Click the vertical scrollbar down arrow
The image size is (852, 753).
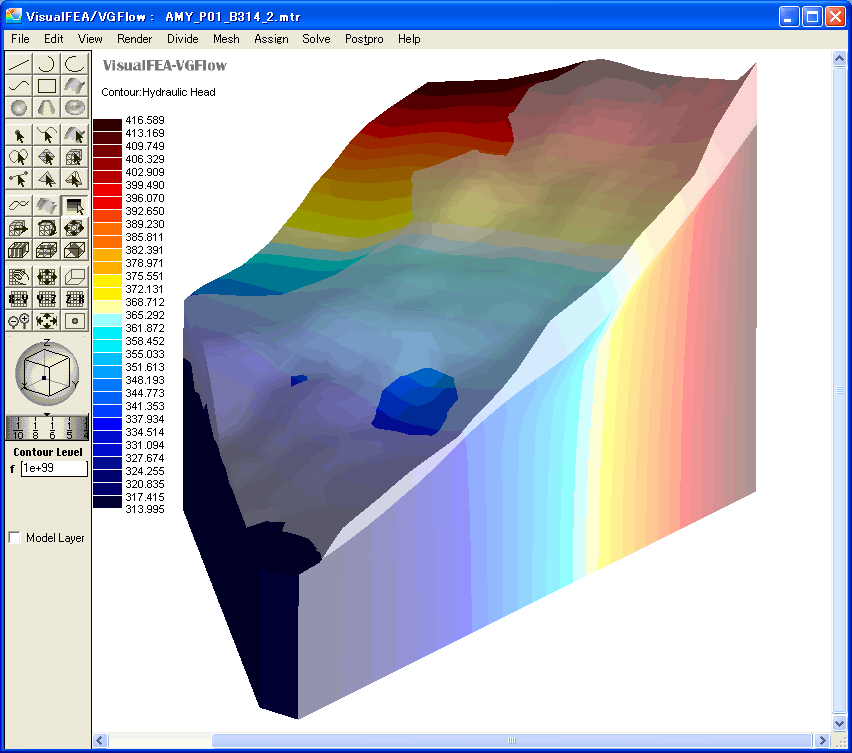tap(840, 722)
